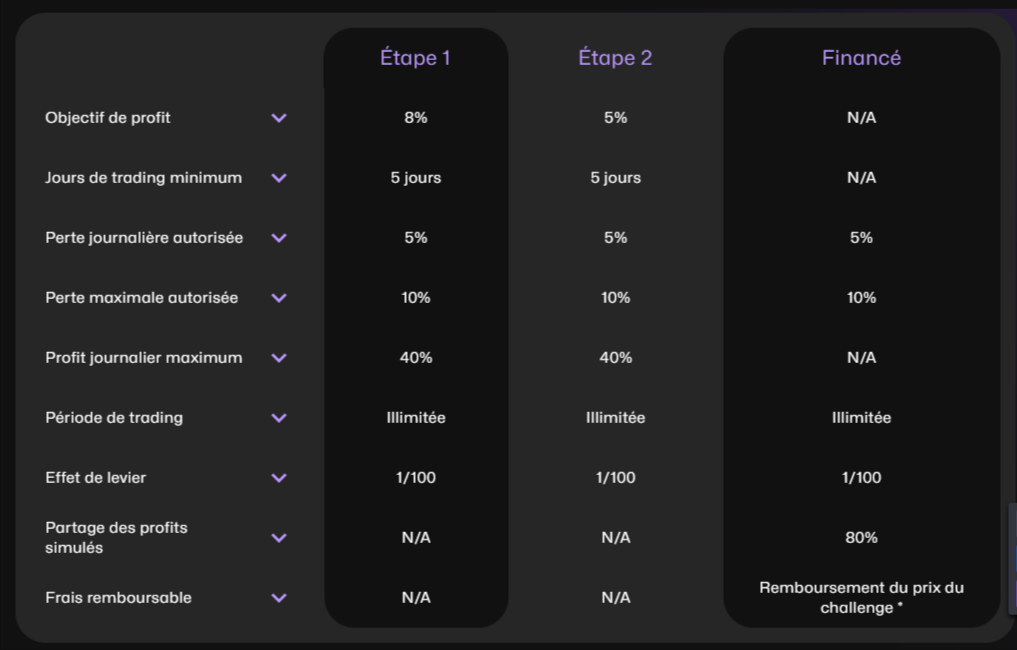Click the Remboursement du prix du challenge text
1017x650 pixels.
coord(860,596)
